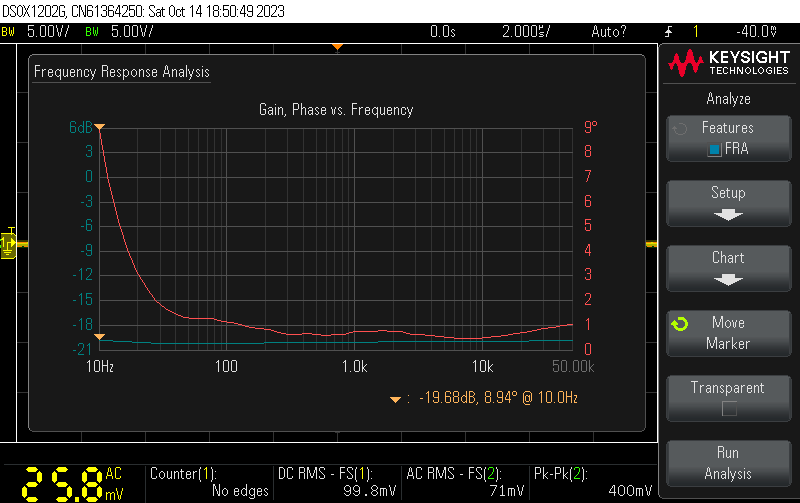Click the -21 gain axis label
Screen dimensions: 800x503
click(x=82, y=349)
